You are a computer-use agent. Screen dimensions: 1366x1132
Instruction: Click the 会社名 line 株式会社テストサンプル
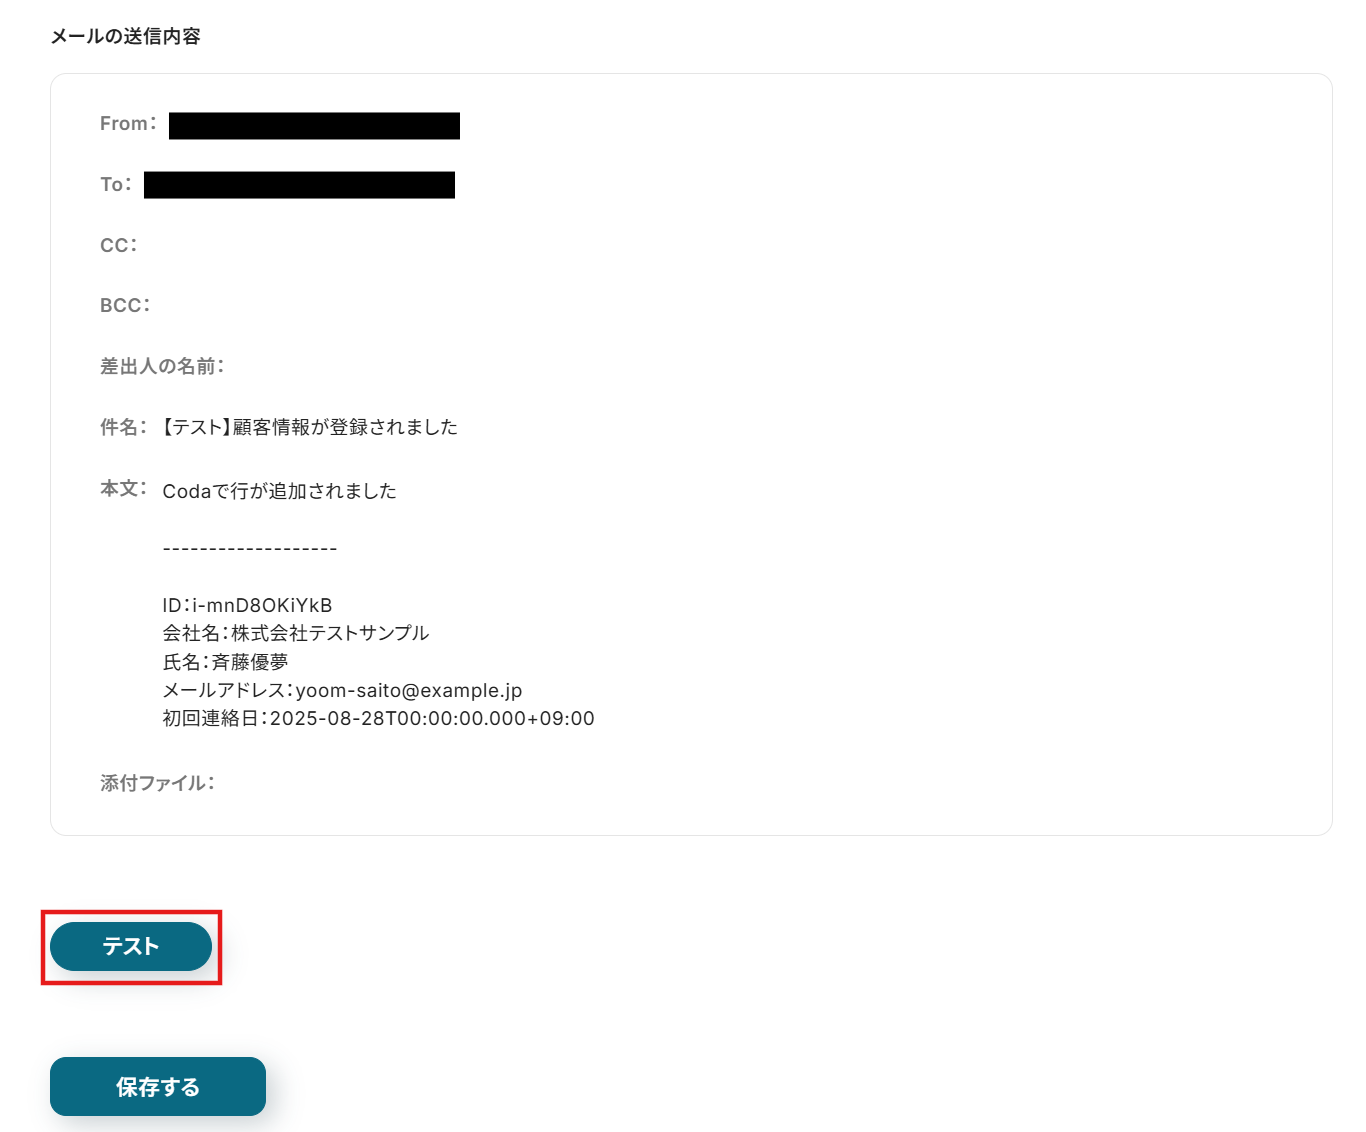(x=296, y=633)
